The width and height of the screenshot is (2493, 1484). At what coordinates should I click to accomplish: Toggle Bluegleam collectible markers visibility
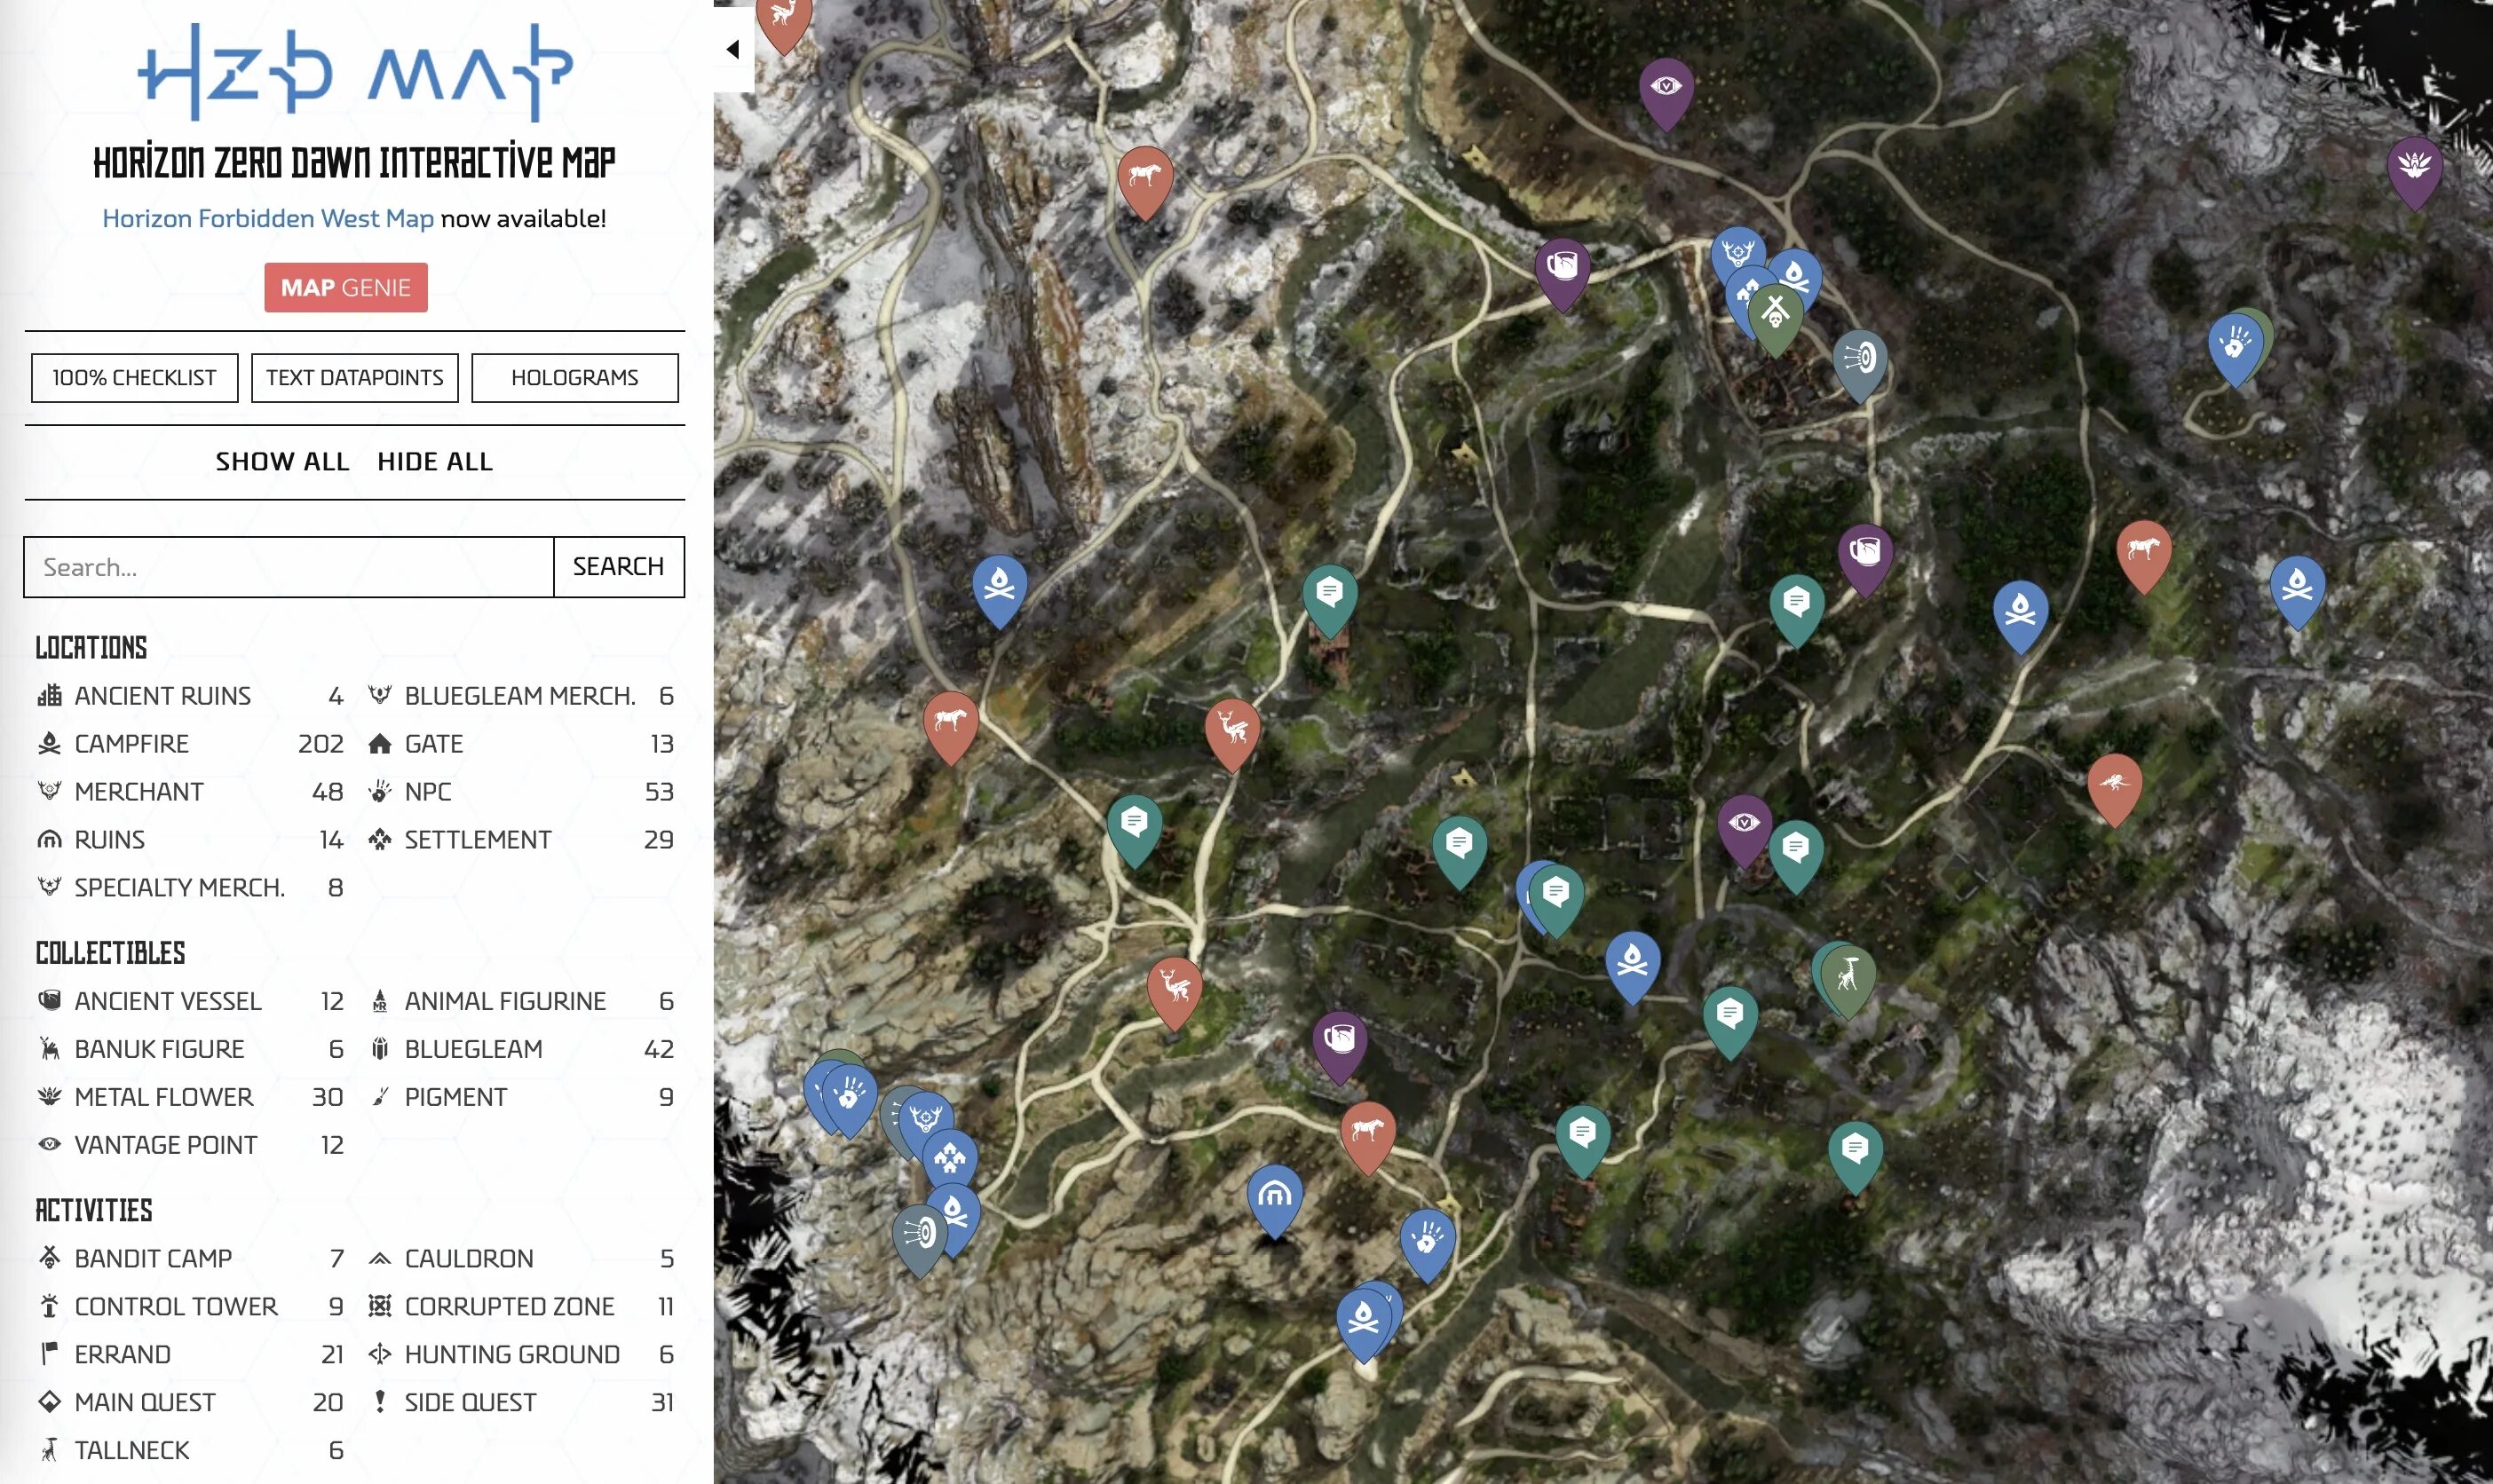473,1049
